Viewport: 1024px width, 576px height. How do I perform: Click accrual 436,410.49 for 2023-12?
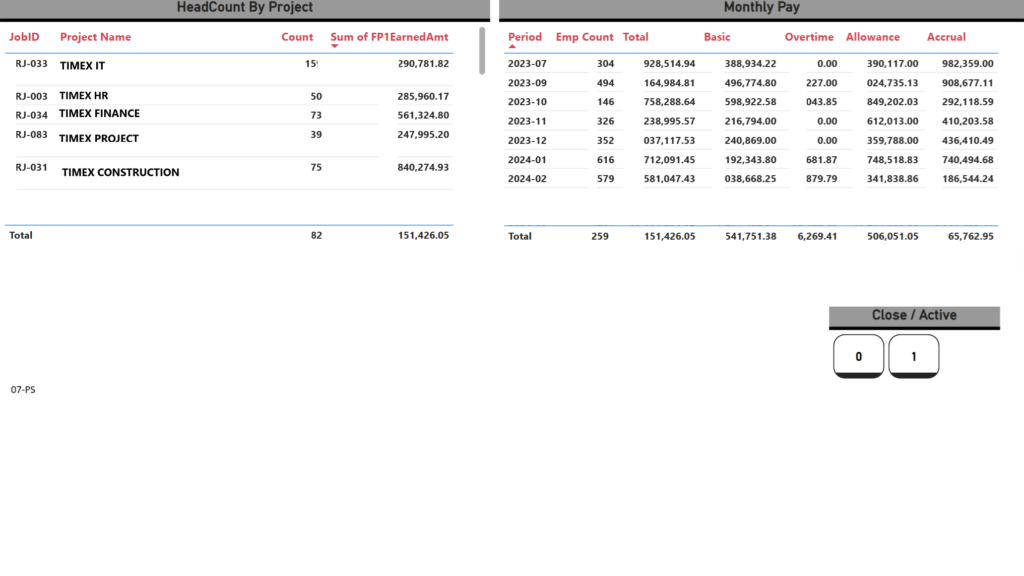(968, 140)
